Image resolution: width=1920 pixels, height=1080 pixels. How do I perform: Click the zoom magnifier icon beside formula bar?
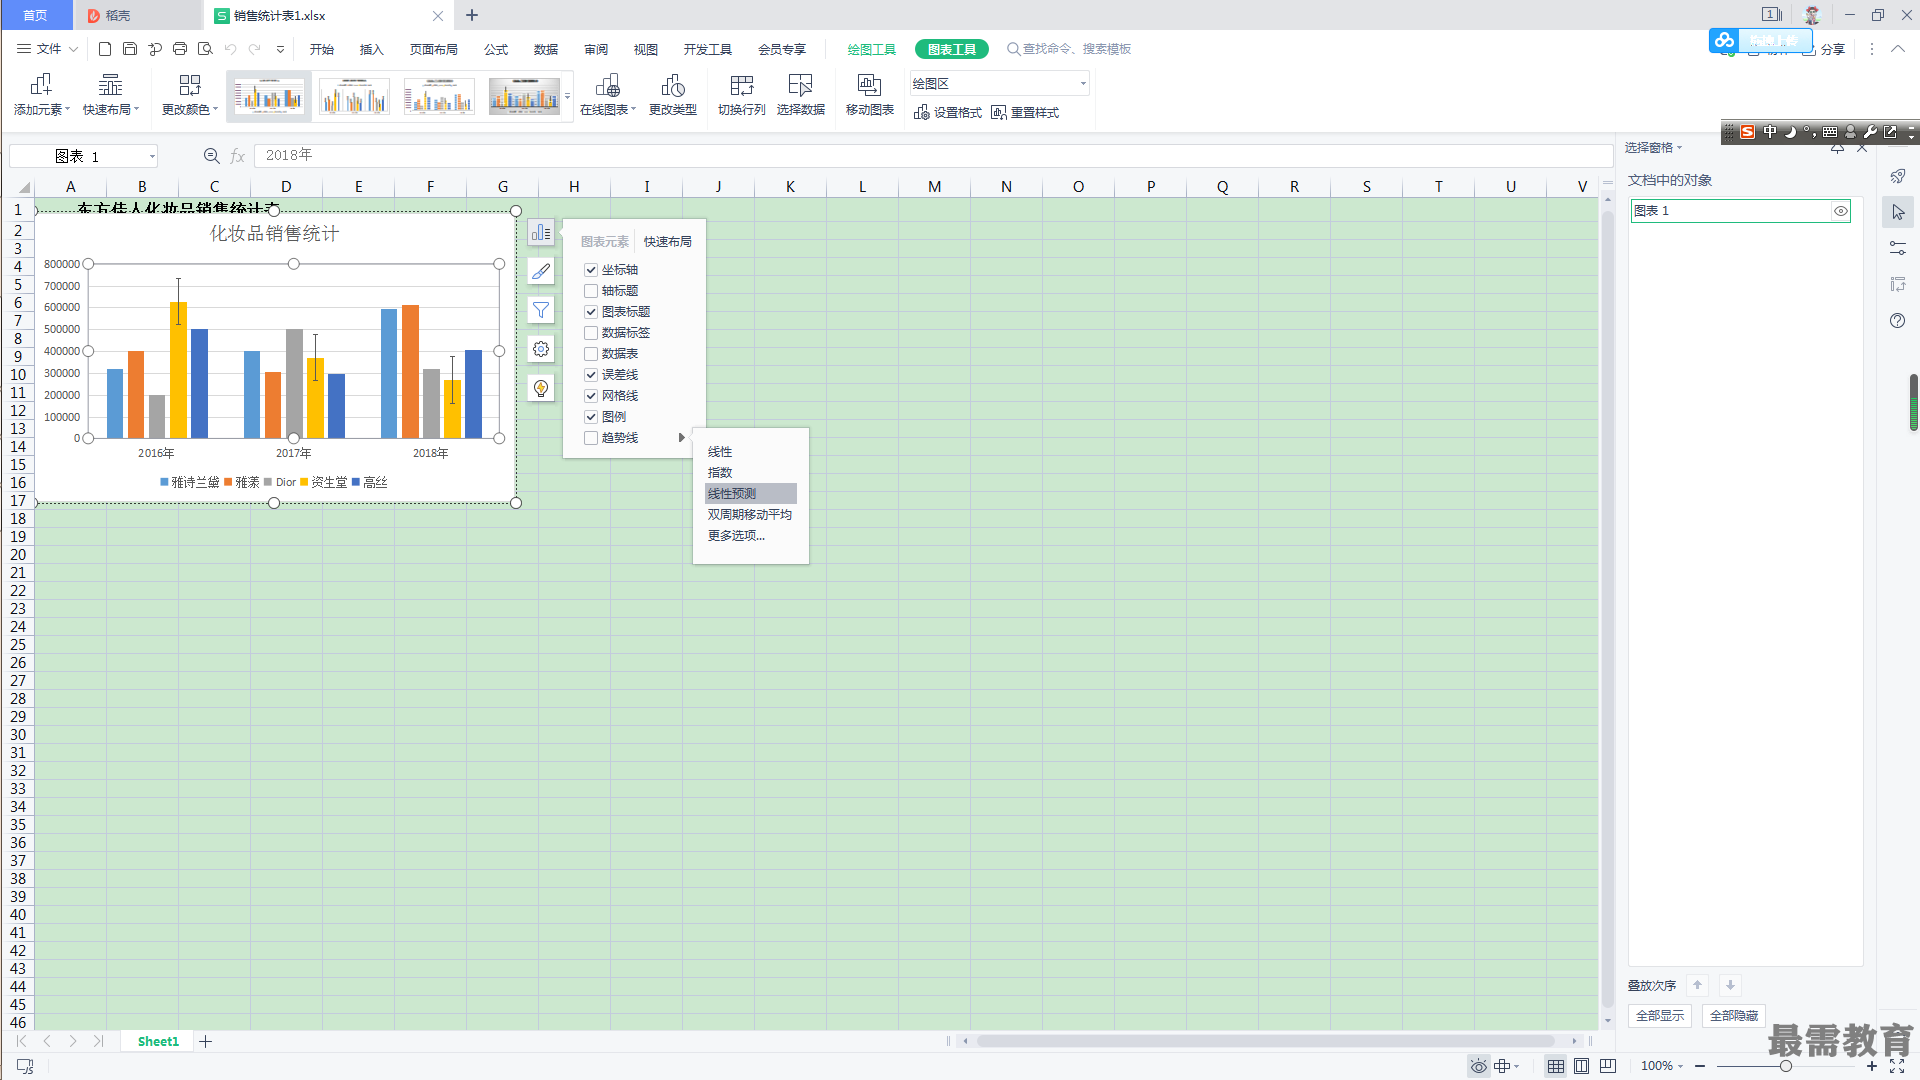coord(211,156)
